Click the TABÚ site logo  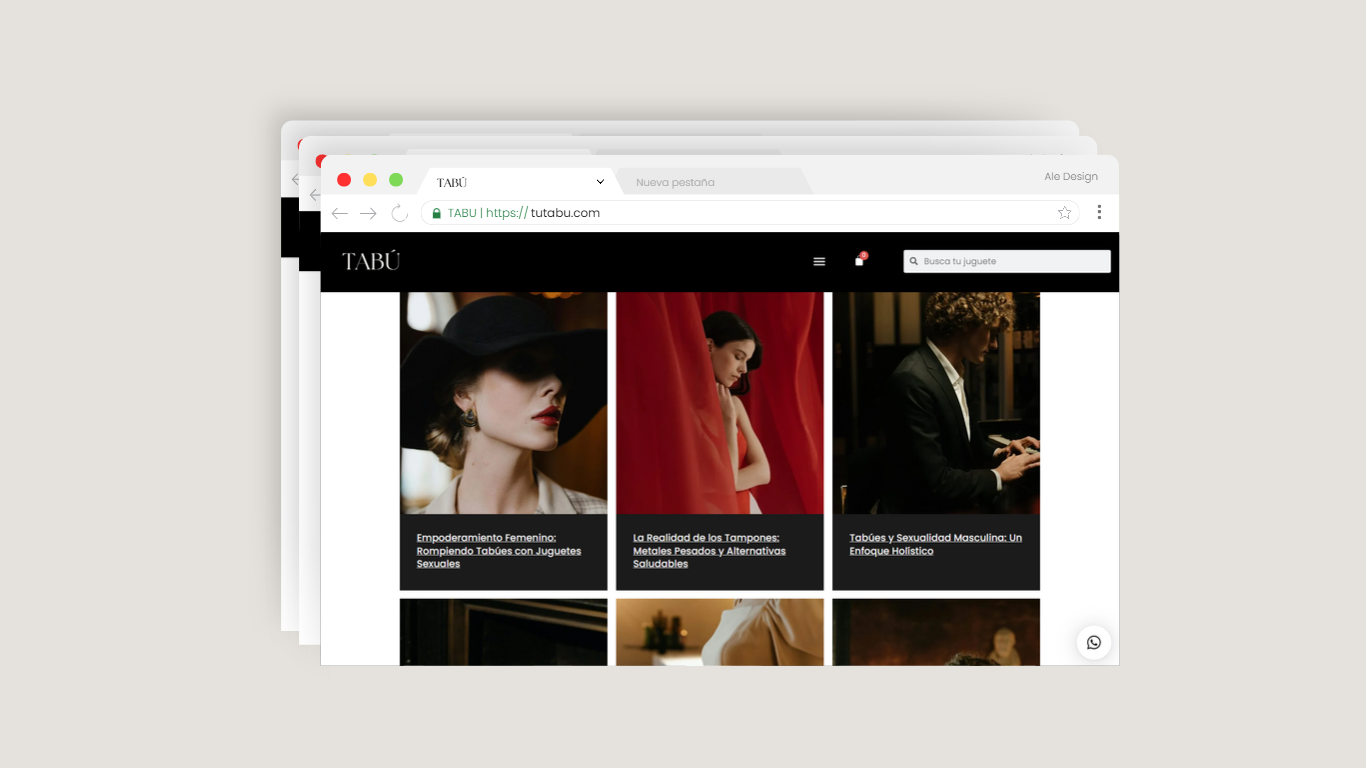coord(371,262)
